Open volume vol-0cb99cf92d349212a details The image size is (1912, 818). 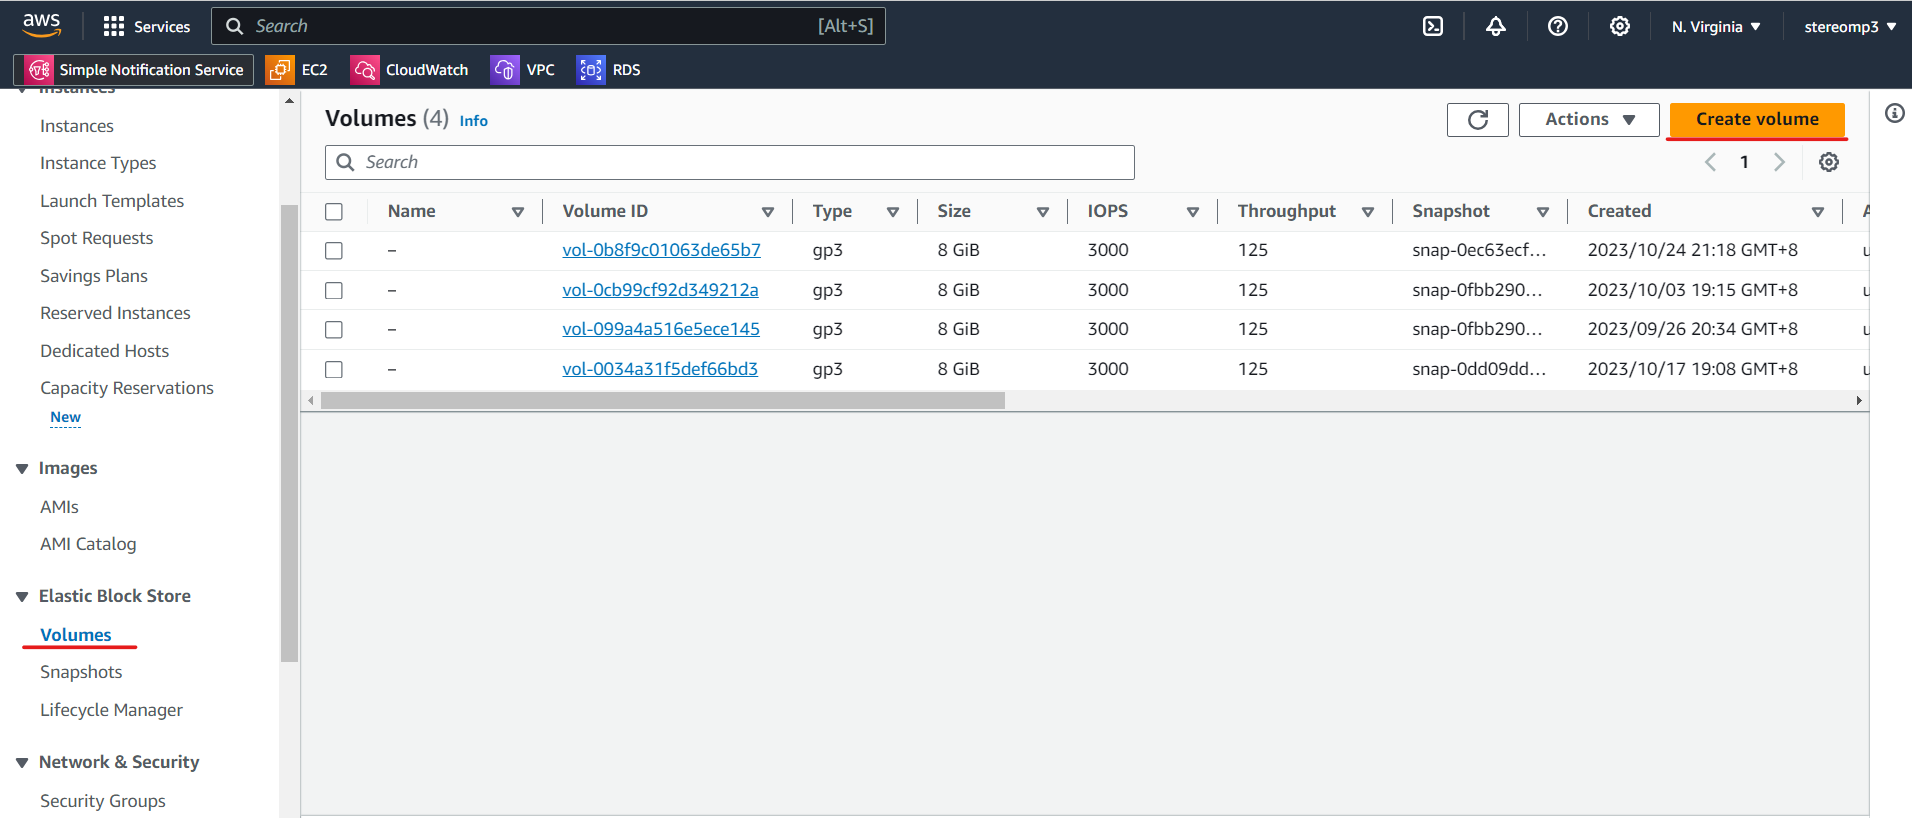pyautogui.click(x=660, y=290)
